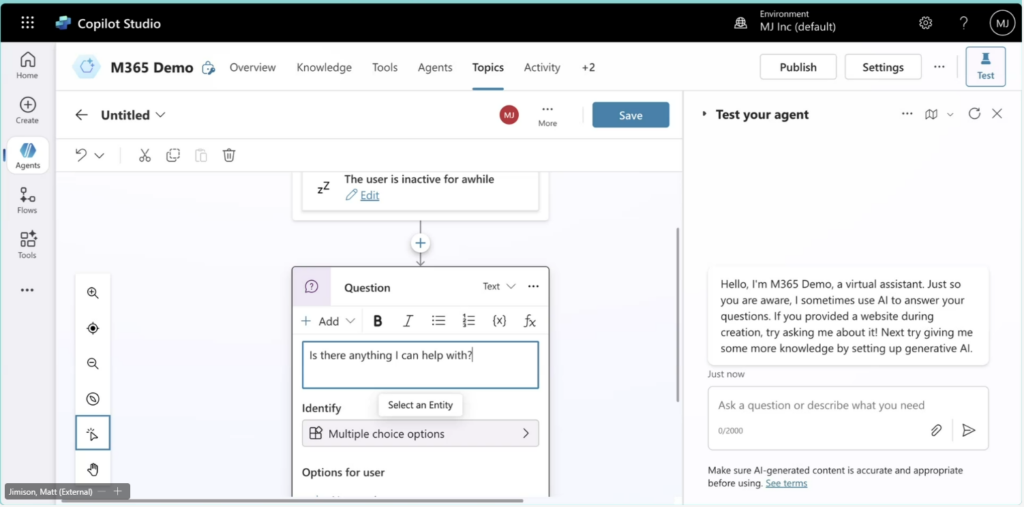Image resolution: width=1024 pixels, height=507 pixels.
Task: Open Create in left sidebar
Action: [27, 110]
